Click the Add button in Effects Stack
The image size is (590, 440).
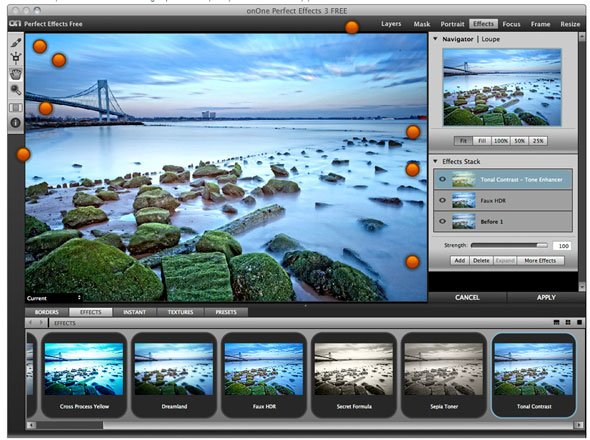pyautogui.click(x=460, y=260)
